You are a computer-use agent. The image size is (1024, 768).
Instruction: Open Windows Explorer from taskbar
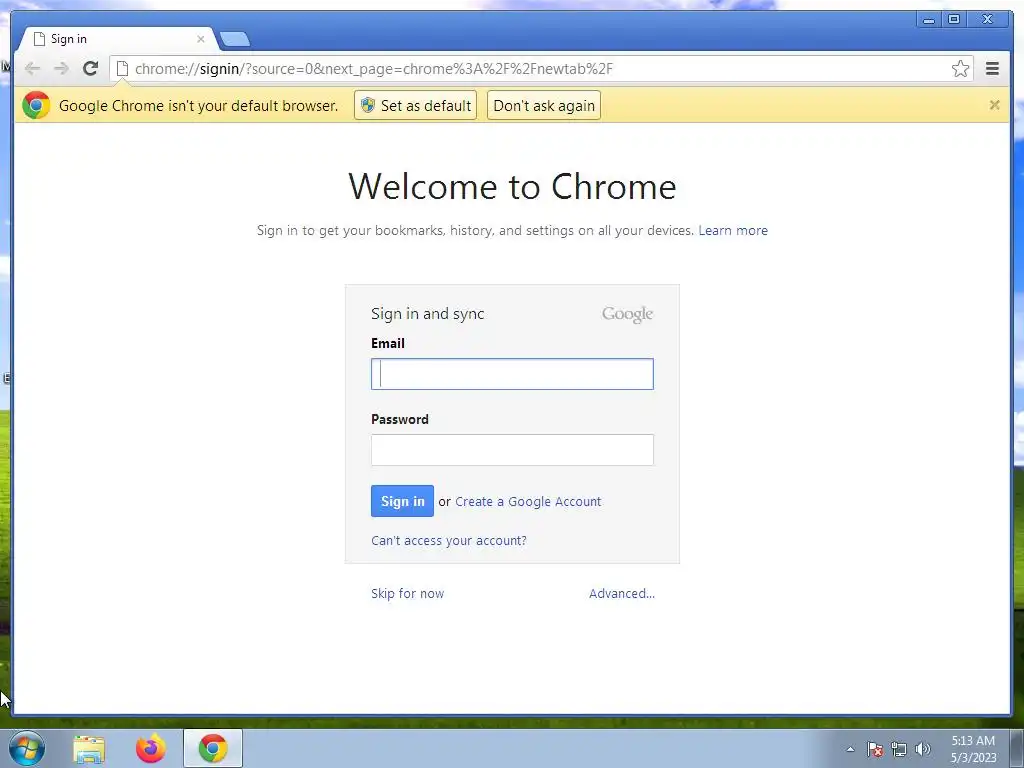[x=89, y=749]
